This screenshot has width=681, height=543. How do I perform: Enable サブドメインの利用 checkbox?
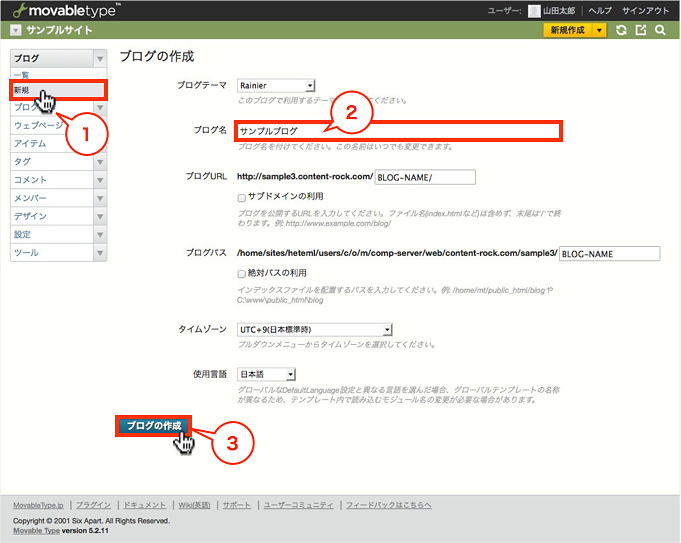(241, 198)
